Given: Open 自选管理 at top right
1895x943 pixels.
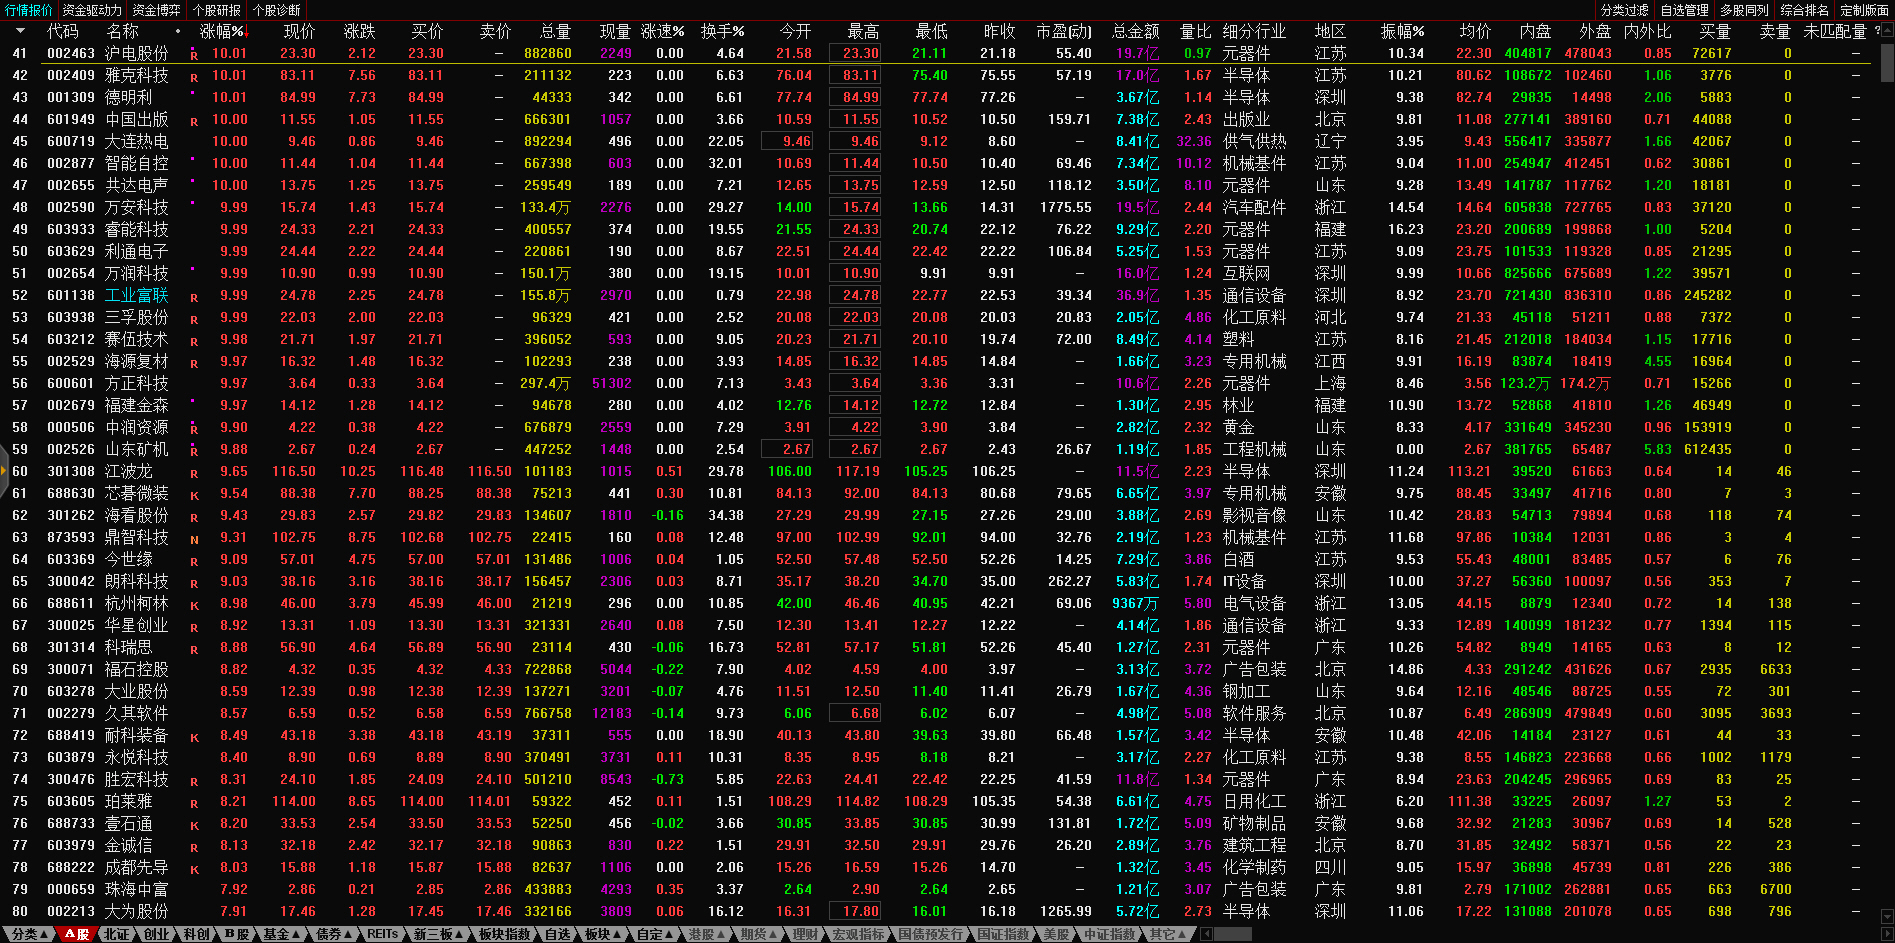Looking at the screenshot, I should pos(1684,10).
